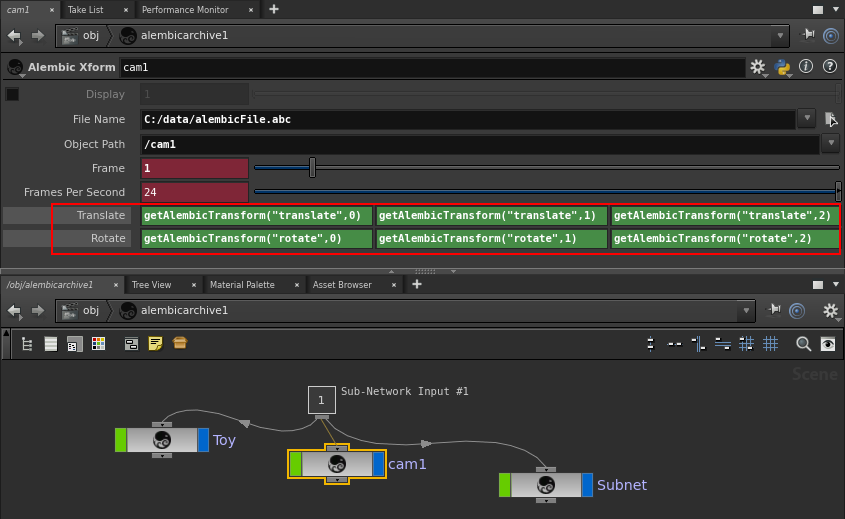Switch to the Take List tab
This screenshot has width=845, height=519.
coord(86,10)
